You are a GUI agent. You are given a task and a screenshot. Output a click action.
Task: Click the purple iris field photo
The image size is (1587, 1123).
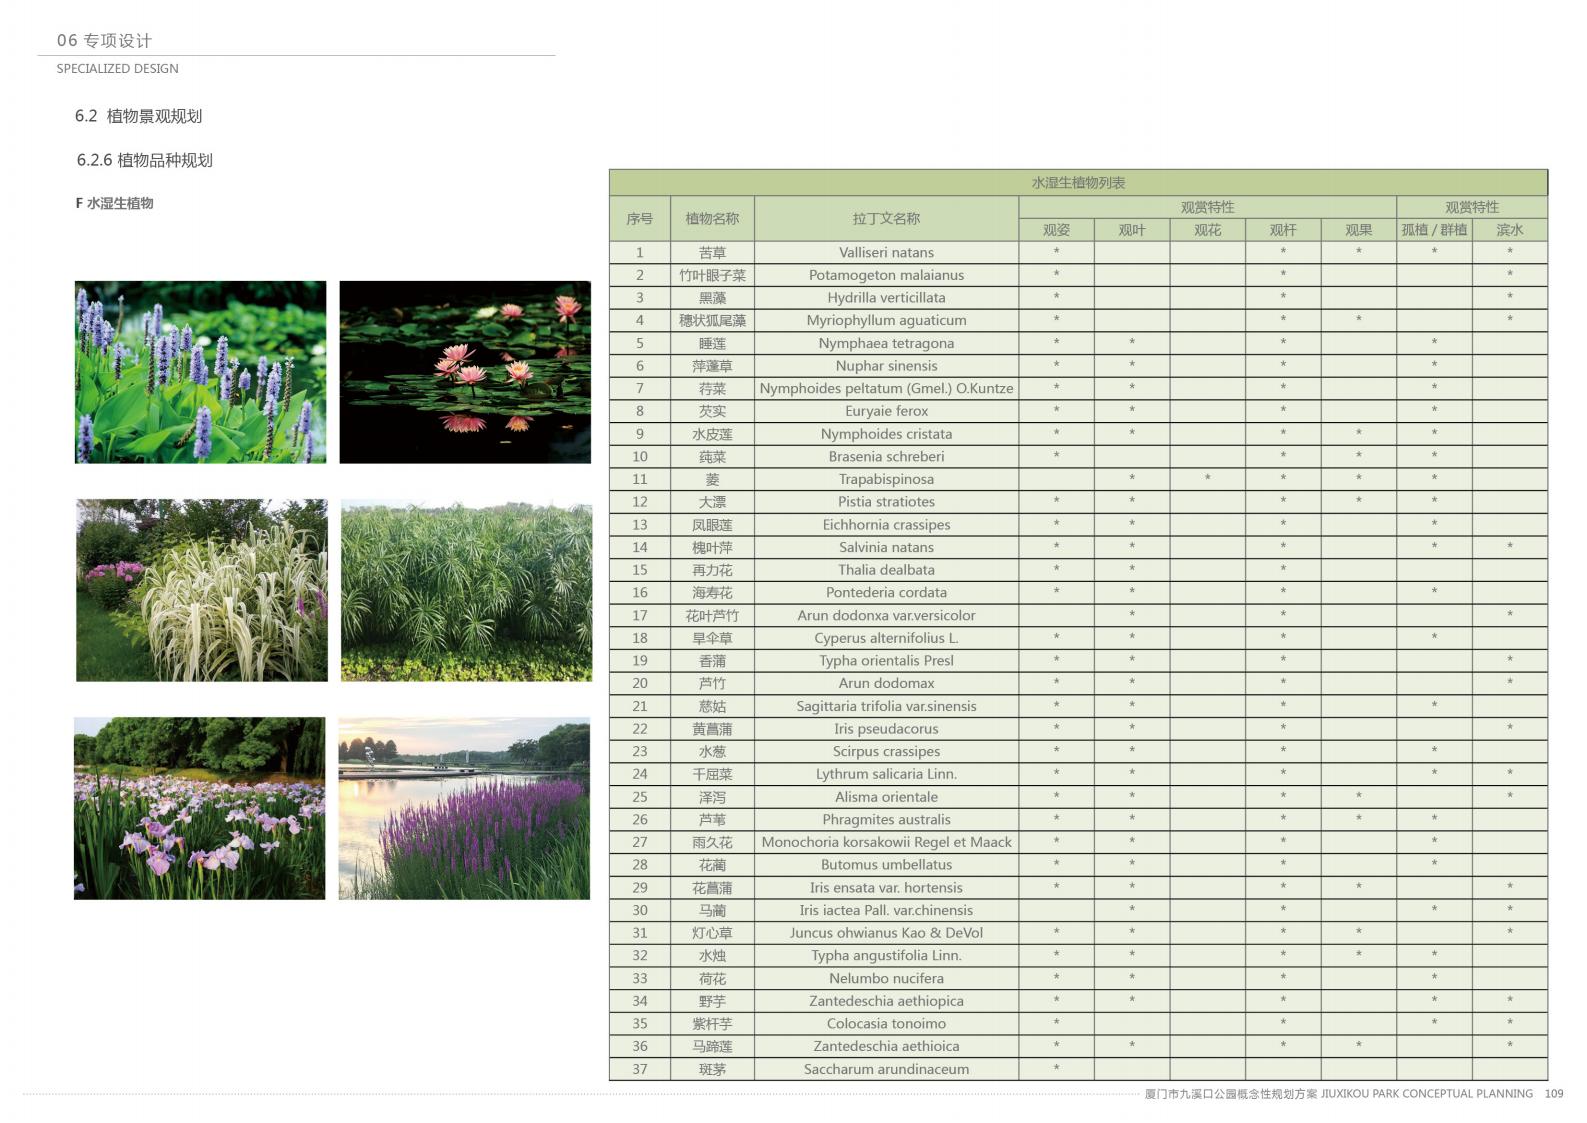point(199,808)
